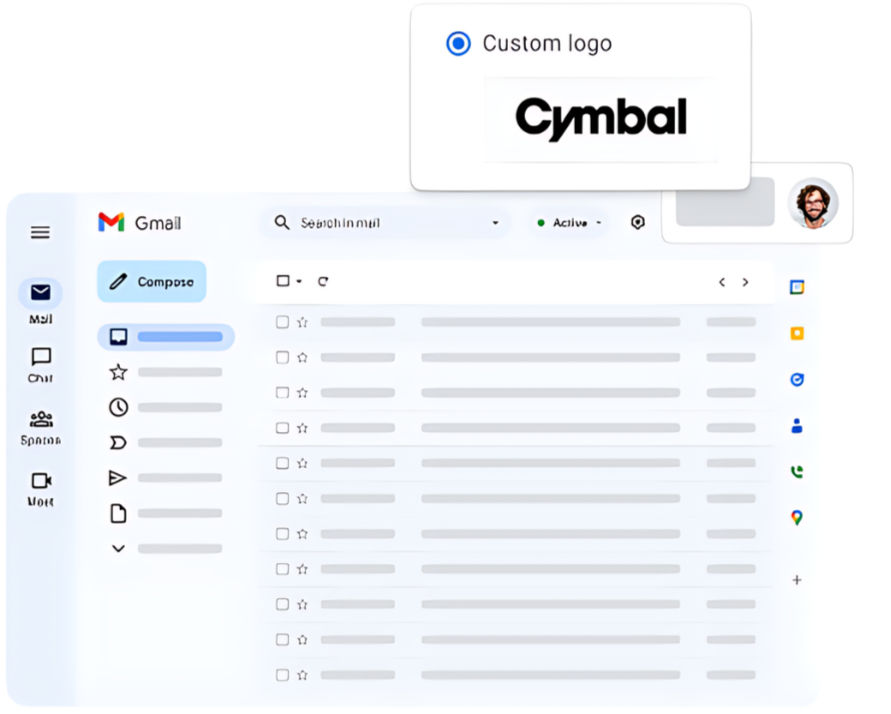Open search options dropdown arrow

click(496, 223)
